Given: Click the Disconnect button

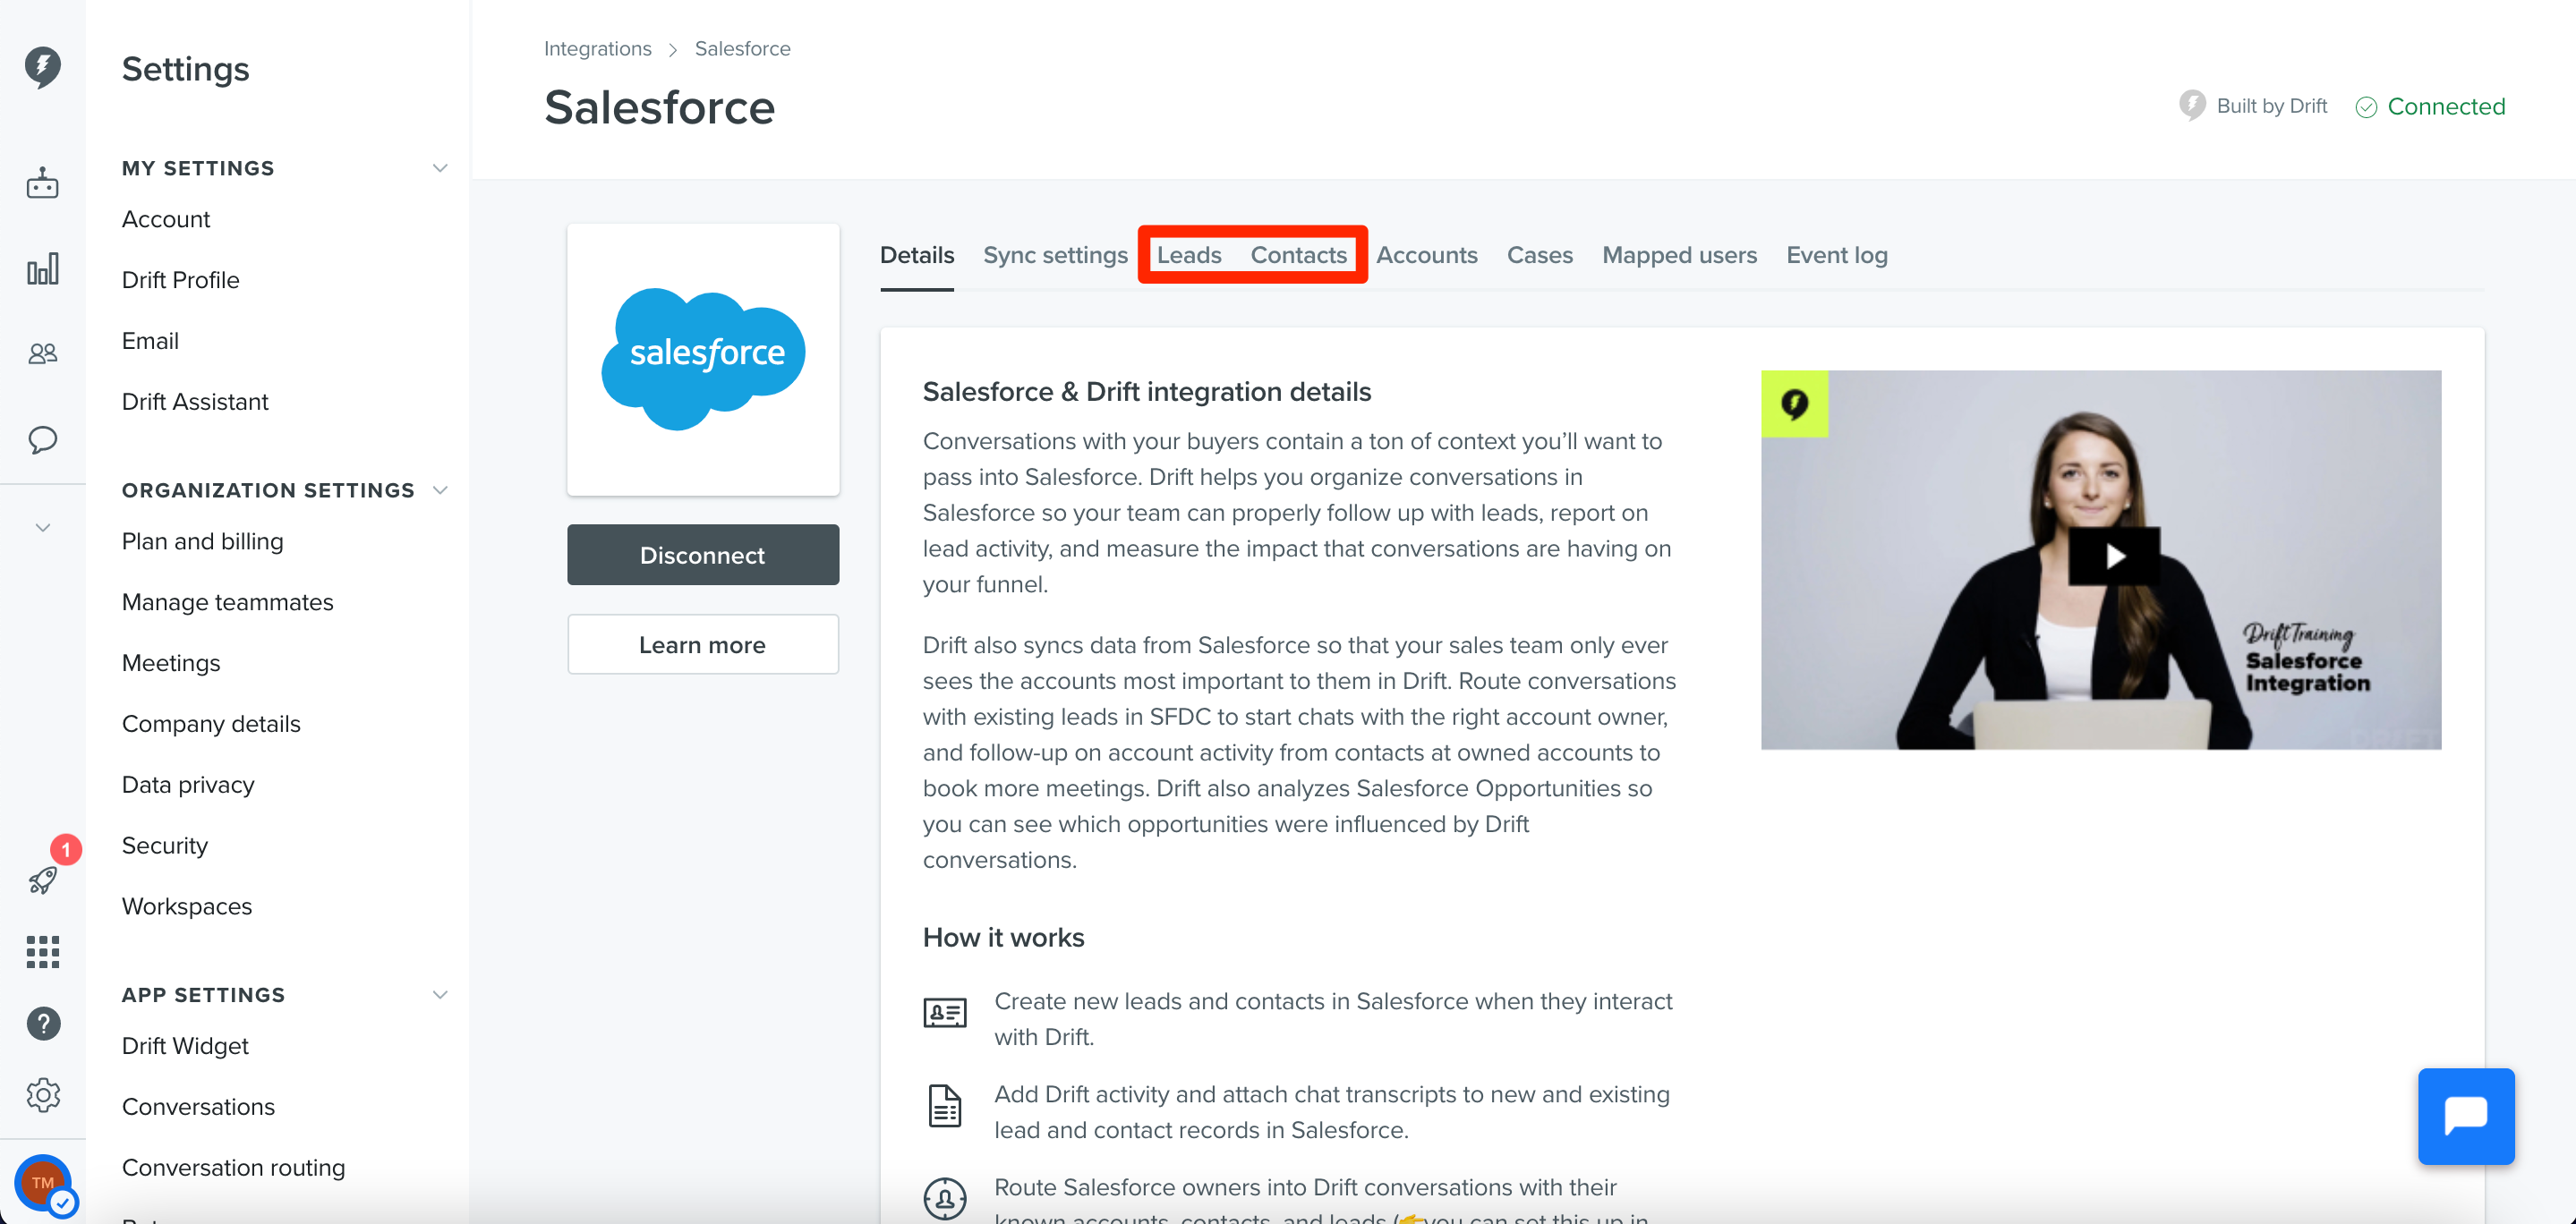Looking at the screenshot, I should click(703, 555).
